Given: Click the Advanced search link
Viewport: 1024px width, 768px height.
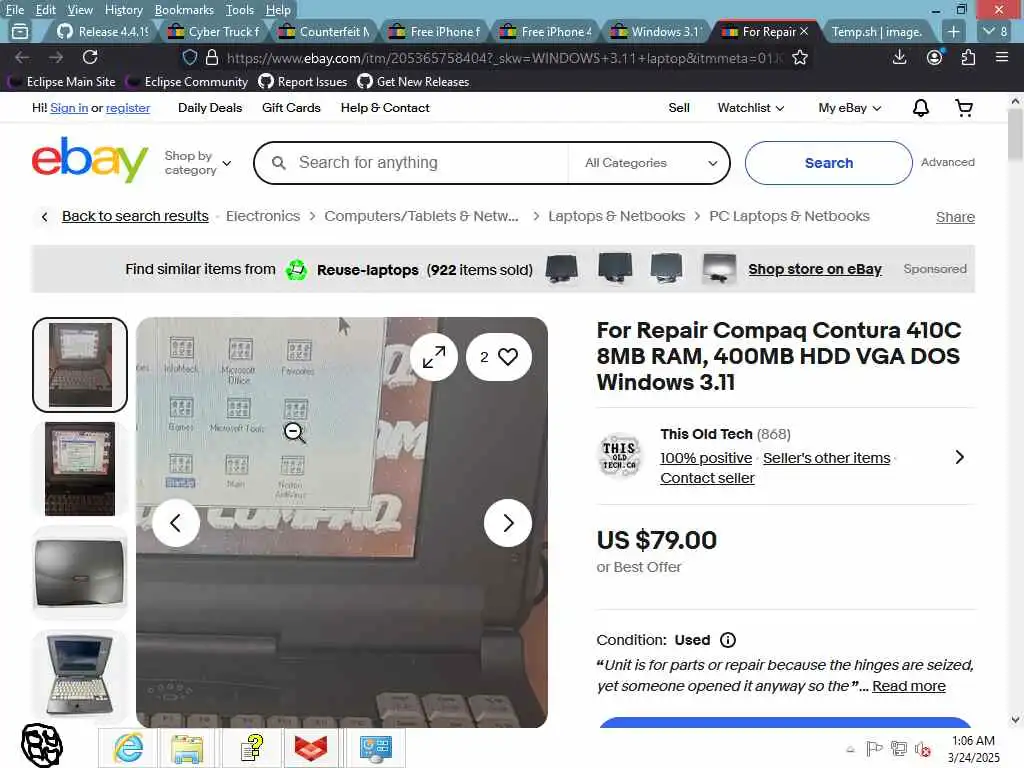Looking at the screenshot, I should tap(948, 162).
